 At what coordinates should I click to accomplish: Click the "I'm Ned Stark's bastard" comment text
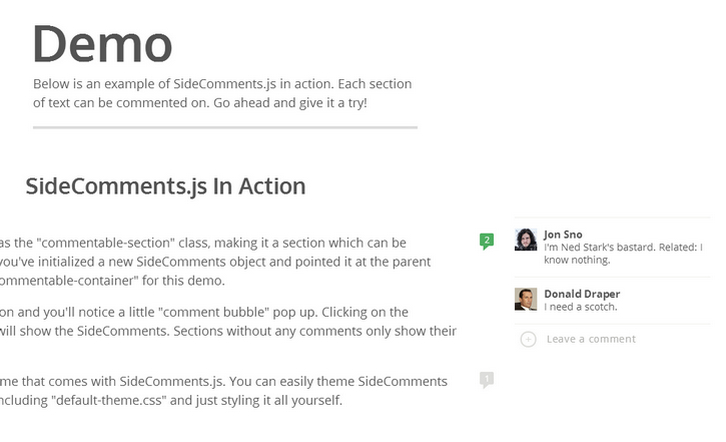pos(600,247)
